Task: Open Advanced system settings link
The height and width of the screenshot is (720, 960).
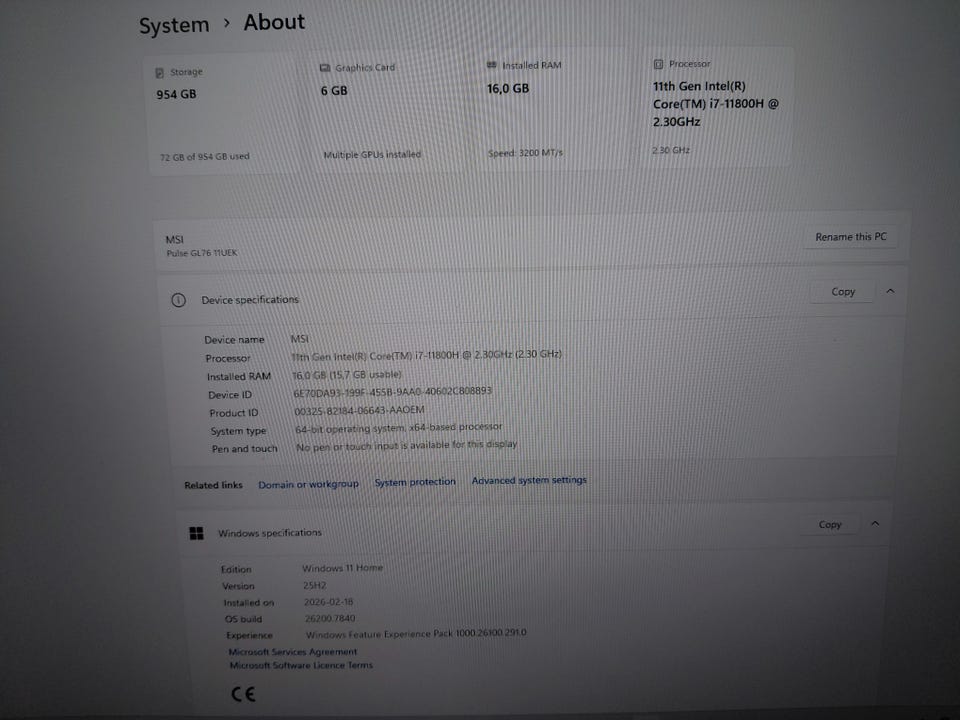Action: [x=529, y=480]
